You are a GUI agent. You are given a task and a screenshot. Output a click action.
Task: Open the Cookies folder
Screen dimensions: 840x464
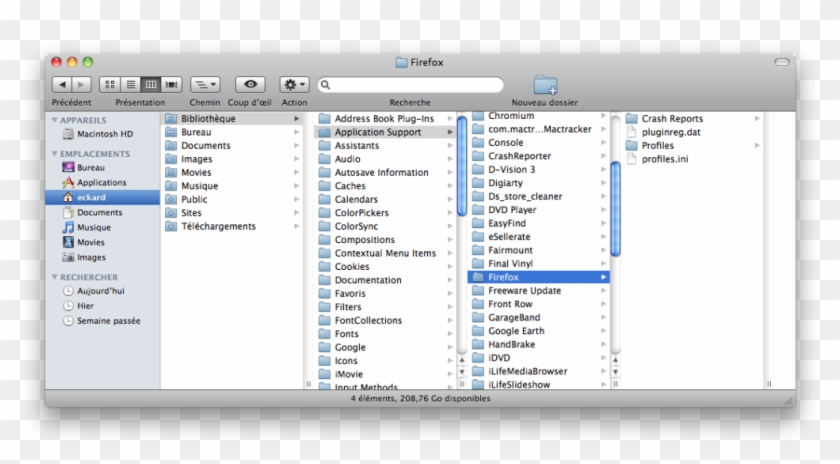coord(385,266)
